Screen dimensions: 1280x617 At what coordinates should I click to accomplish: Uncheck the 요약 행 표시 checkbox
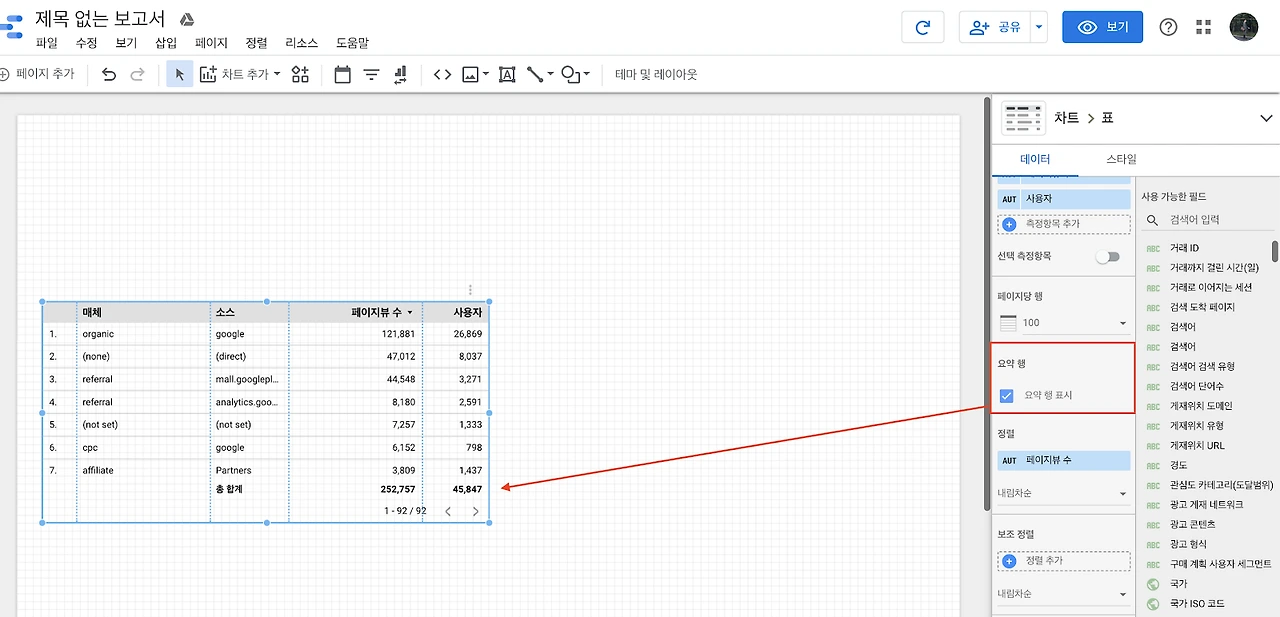[1007, 396]
